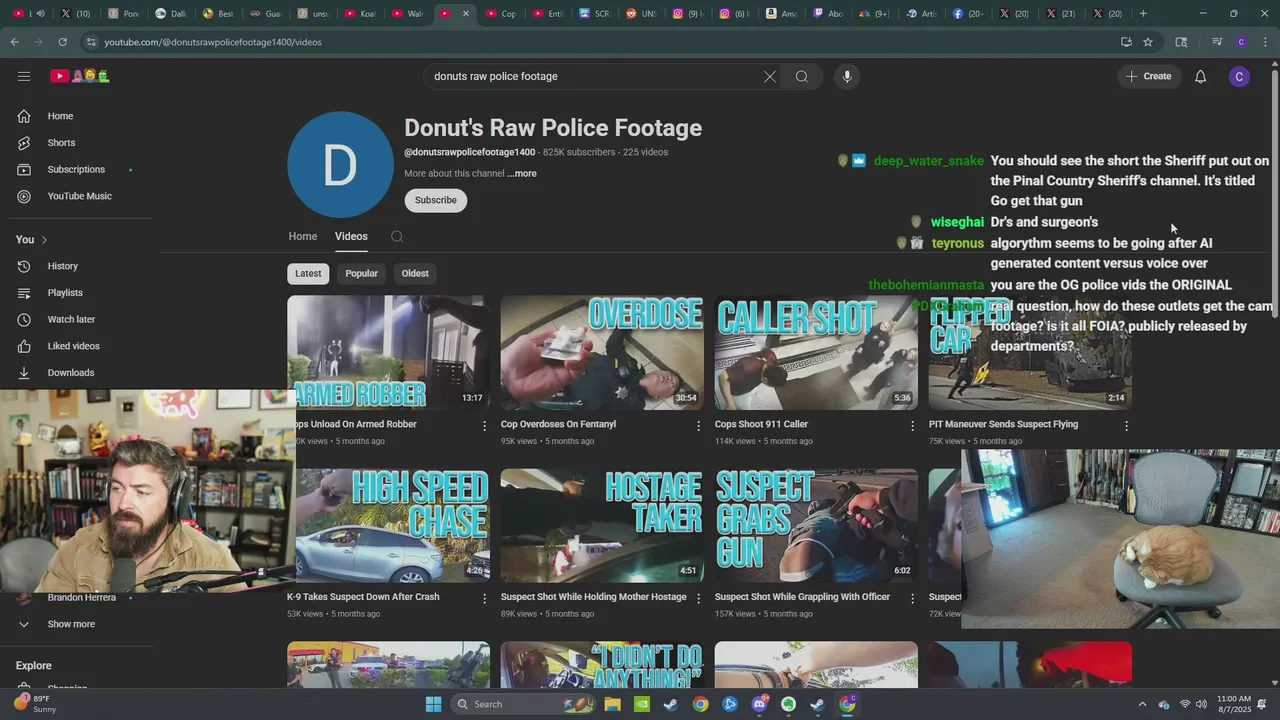Start voice search with the microphone

(847, 76)
